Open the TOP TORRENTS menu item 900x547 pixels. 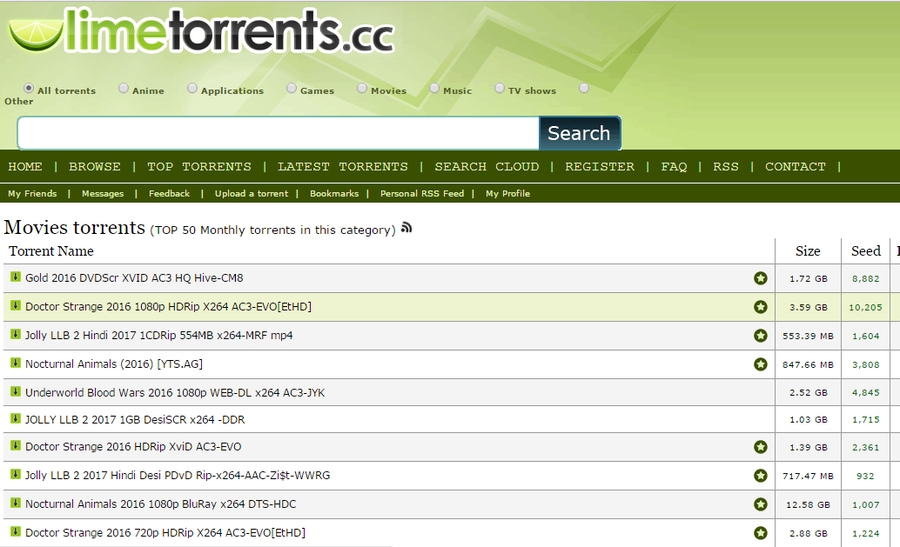199,167
